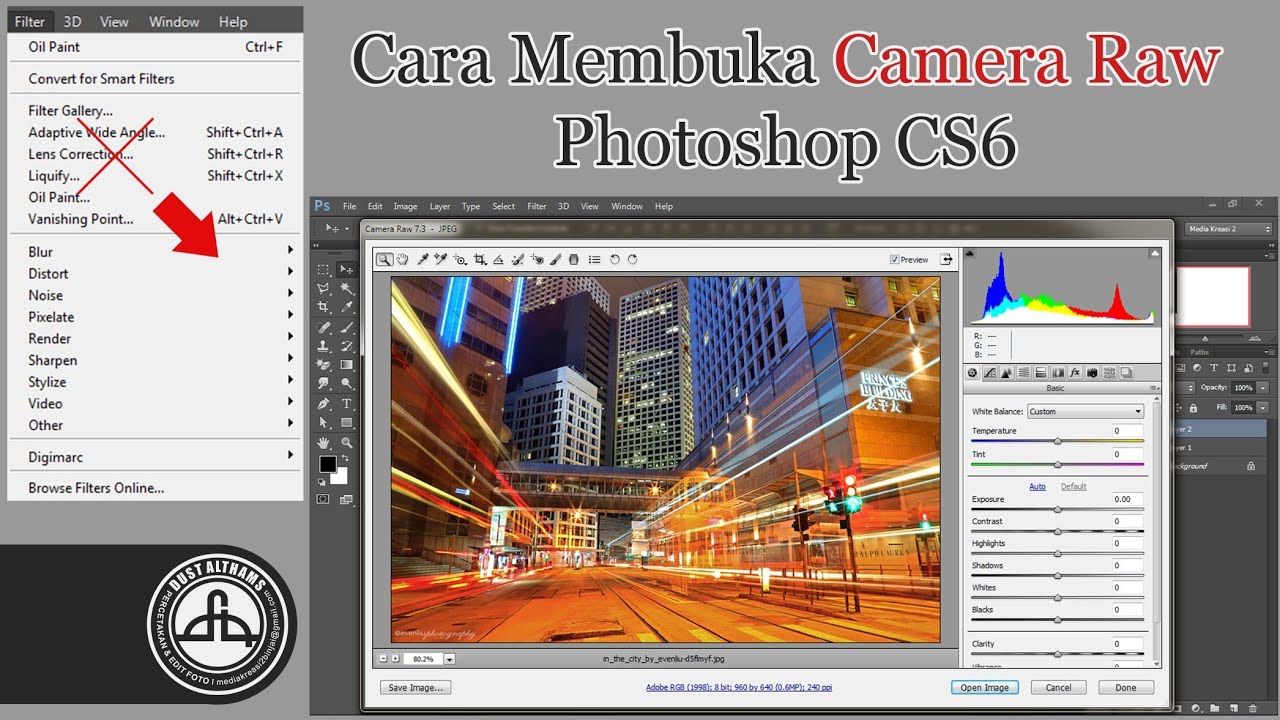Select the Targeted Adjustment tool
1280x720 pixels.
coord(460,260)
